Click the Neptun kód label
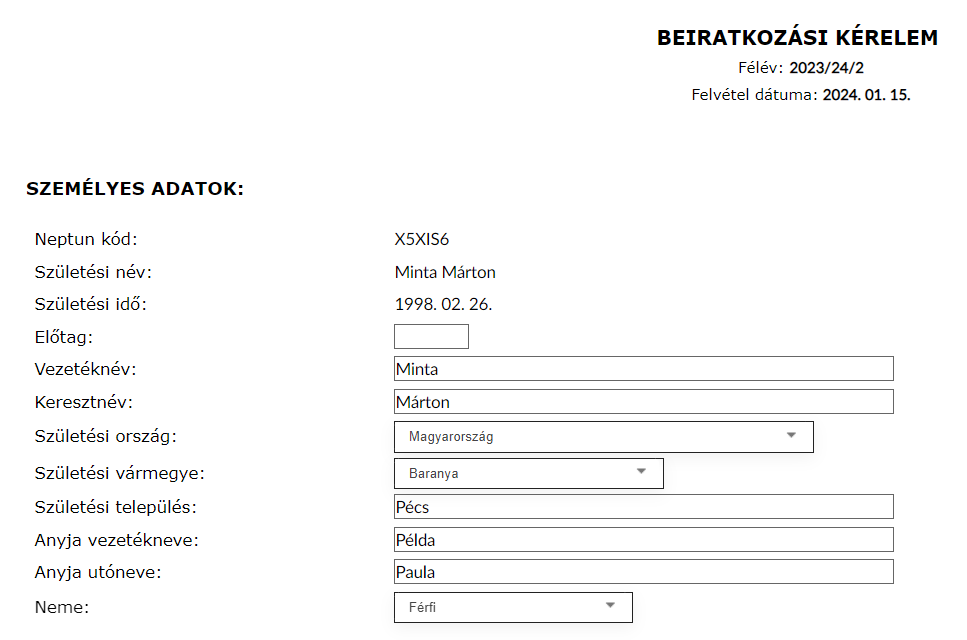 85,240
